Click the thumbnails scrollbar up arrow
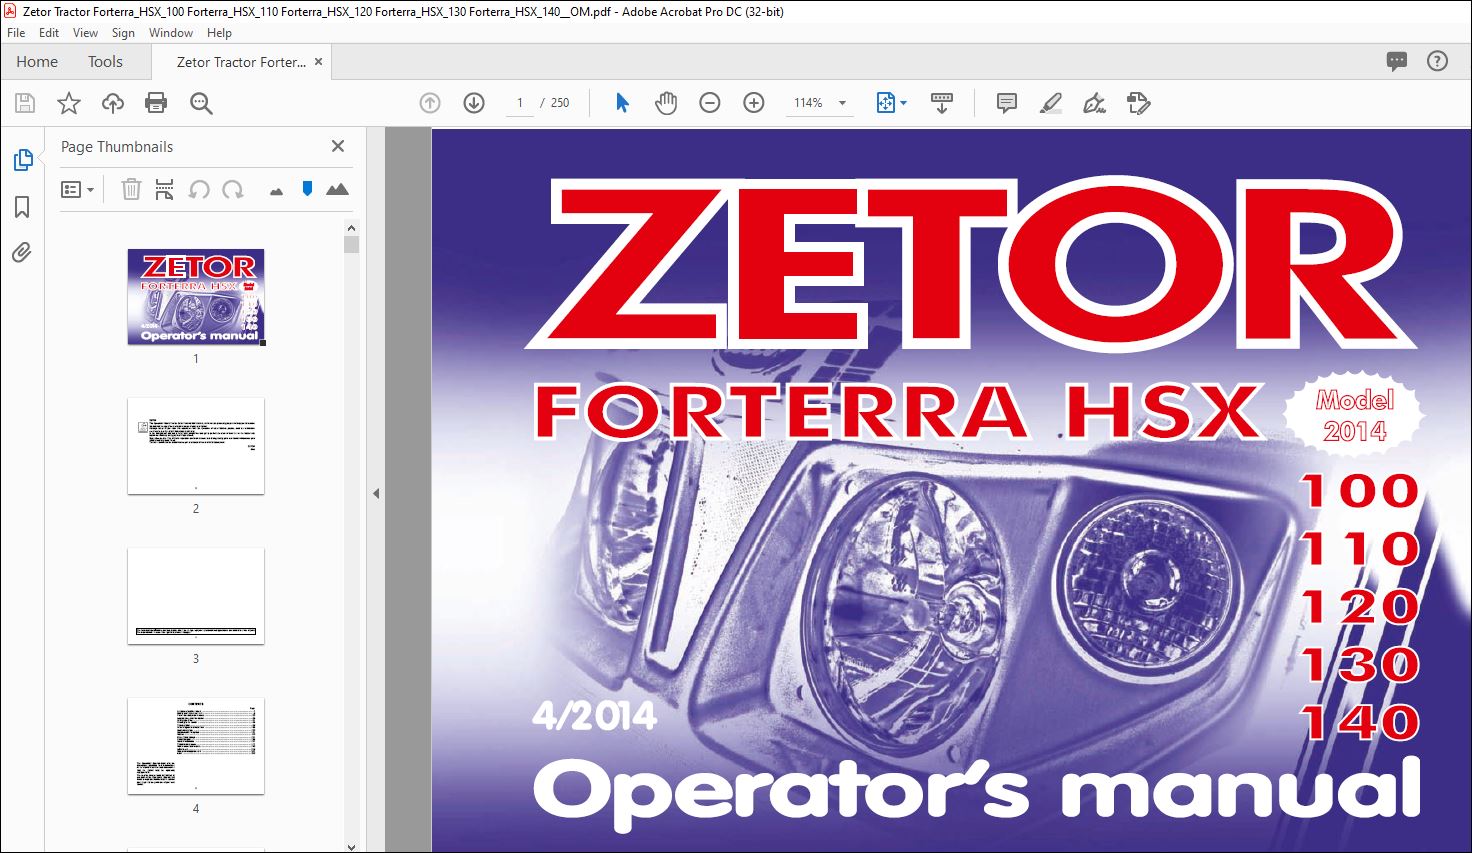This screenshot has height=853, width=1472. [x=351, y=229]
